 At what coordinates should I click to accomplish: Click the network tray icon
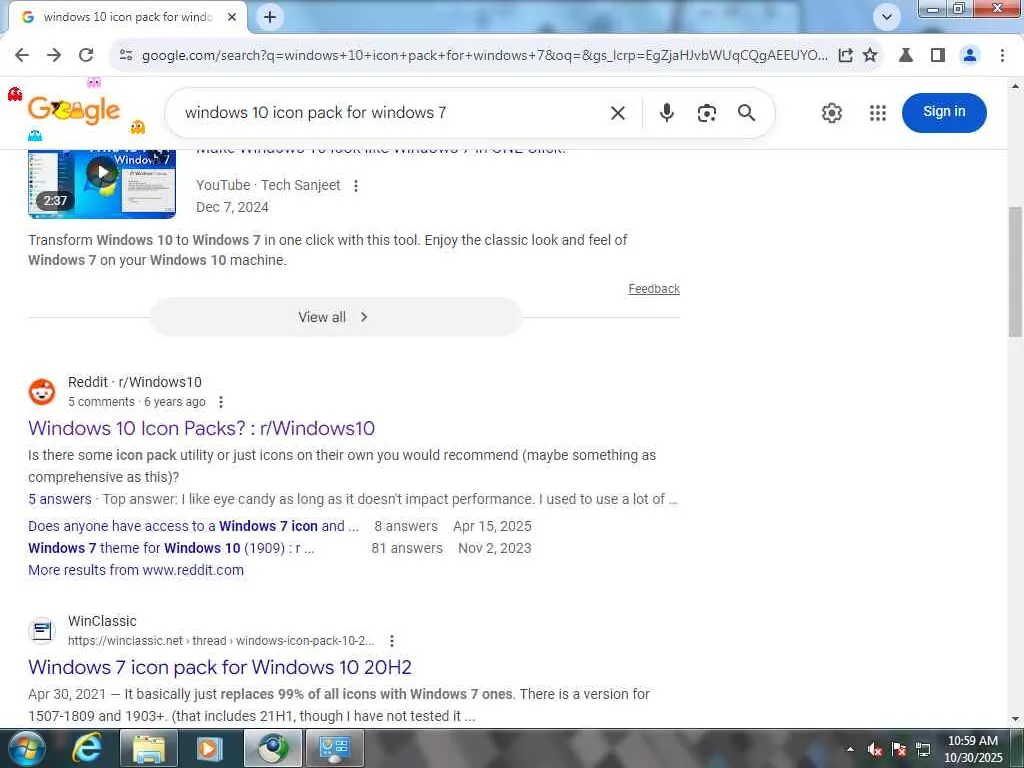[x=923, y=749]
